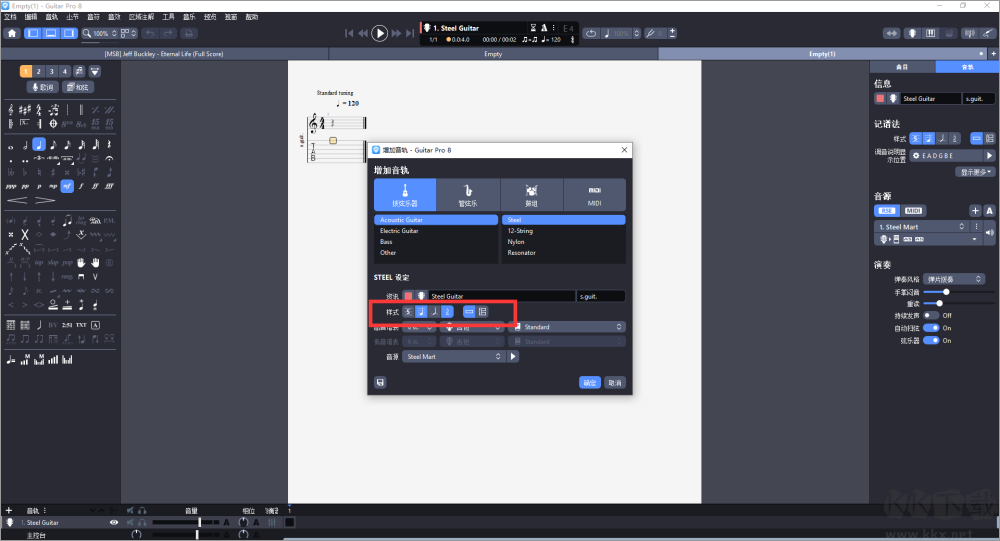Choose Bass in instrument list
The height and width of the screenshot is (541, 1000).
[x=436, y=242]
